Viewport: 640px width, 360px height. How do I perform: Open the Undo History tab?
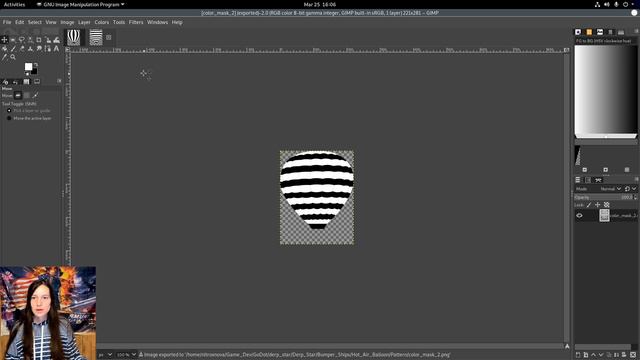tap(16, 82)
